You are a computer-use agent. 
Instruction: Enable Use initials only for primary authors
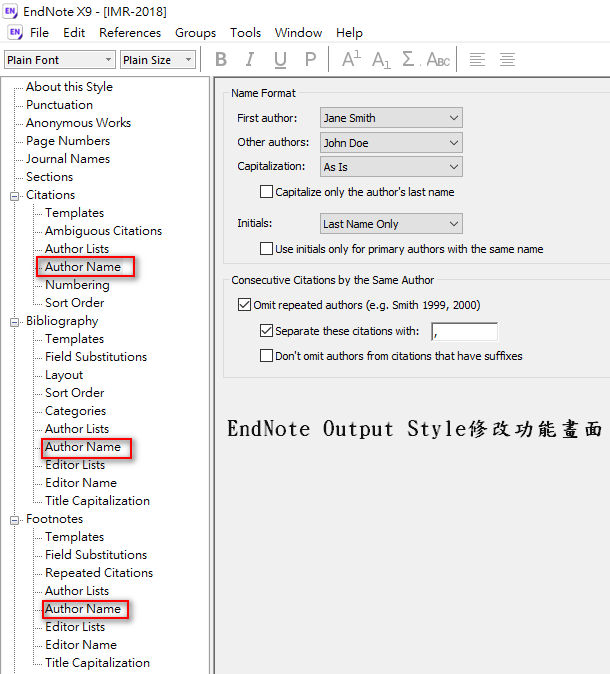[266, 248]
